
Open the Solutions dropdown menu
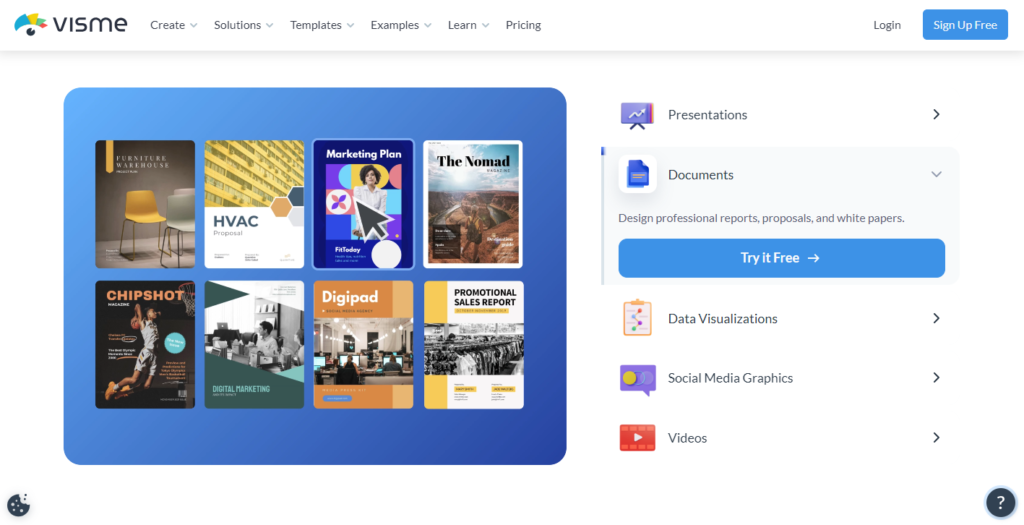pyautogui.click(x=244, y=25)
